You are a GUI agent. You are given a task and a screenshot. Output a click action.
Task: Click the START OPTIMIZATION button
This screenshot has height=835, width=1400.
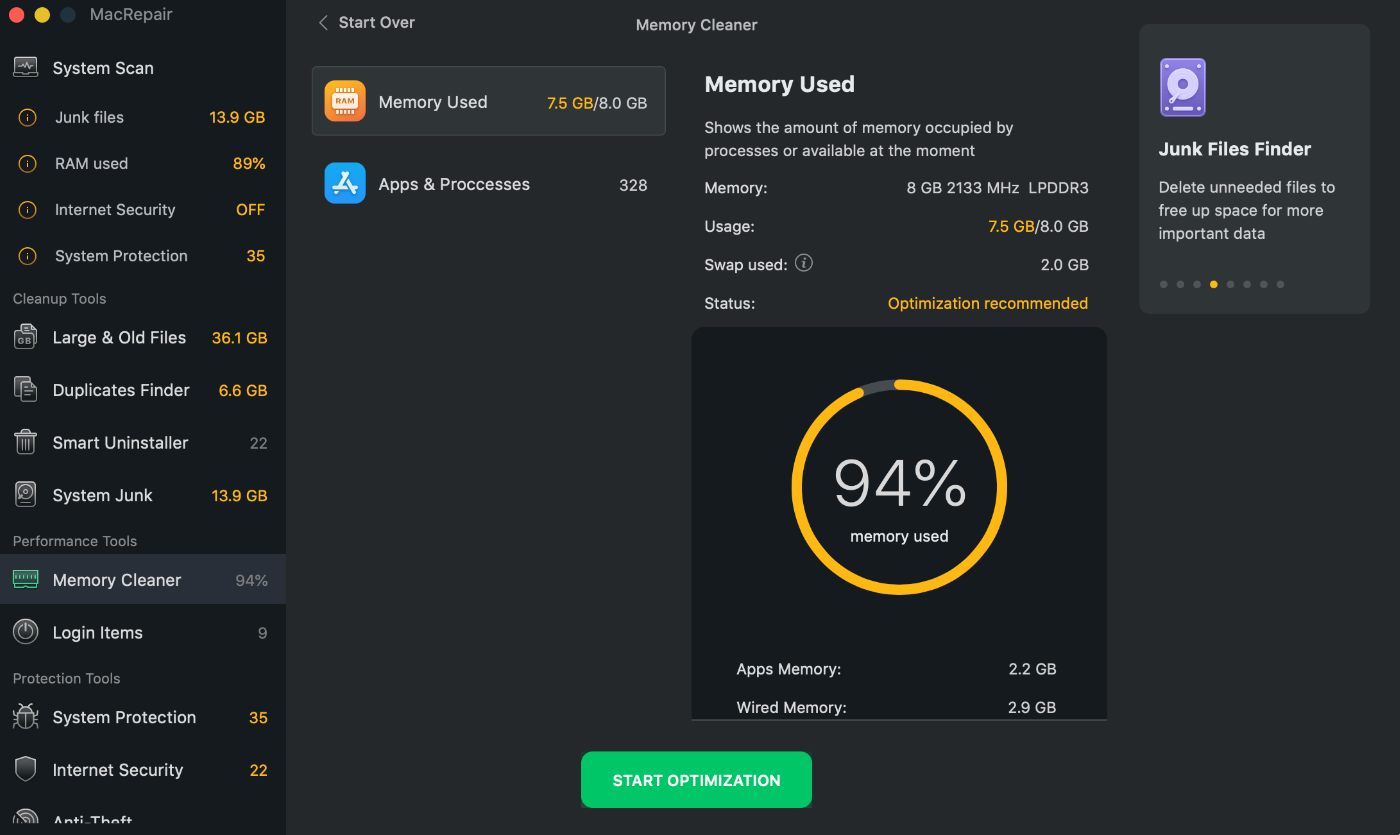click(696, 780)
